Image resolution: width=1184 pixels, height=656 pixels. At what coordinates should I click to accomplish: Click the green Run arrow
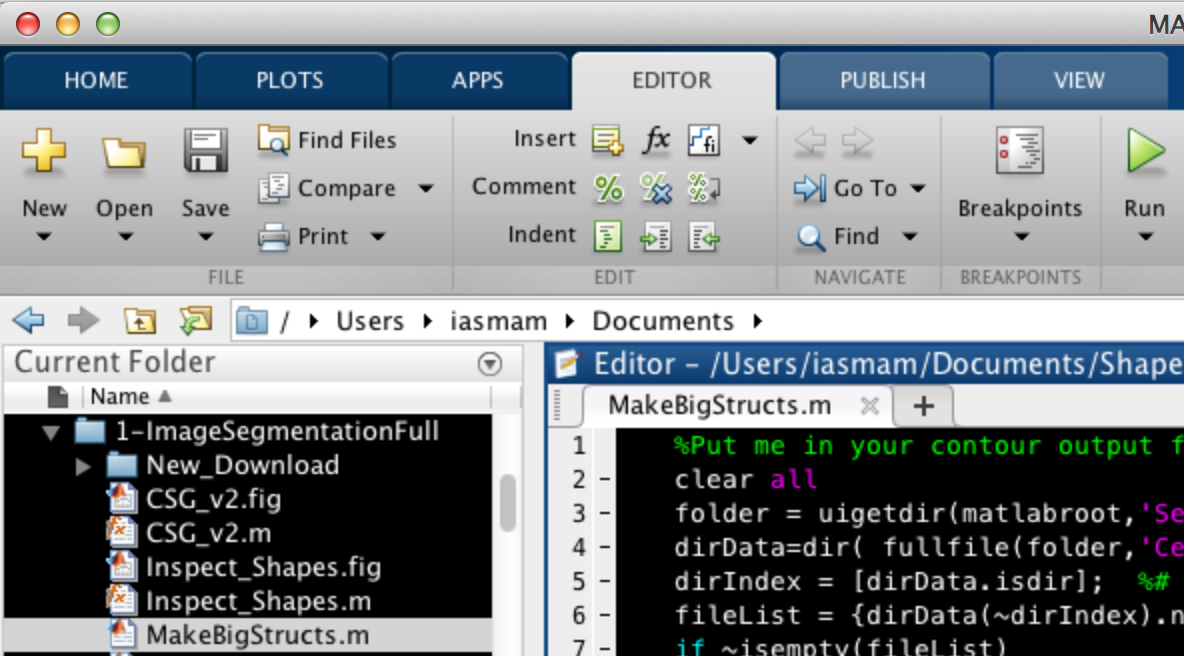click(1145, 150)
